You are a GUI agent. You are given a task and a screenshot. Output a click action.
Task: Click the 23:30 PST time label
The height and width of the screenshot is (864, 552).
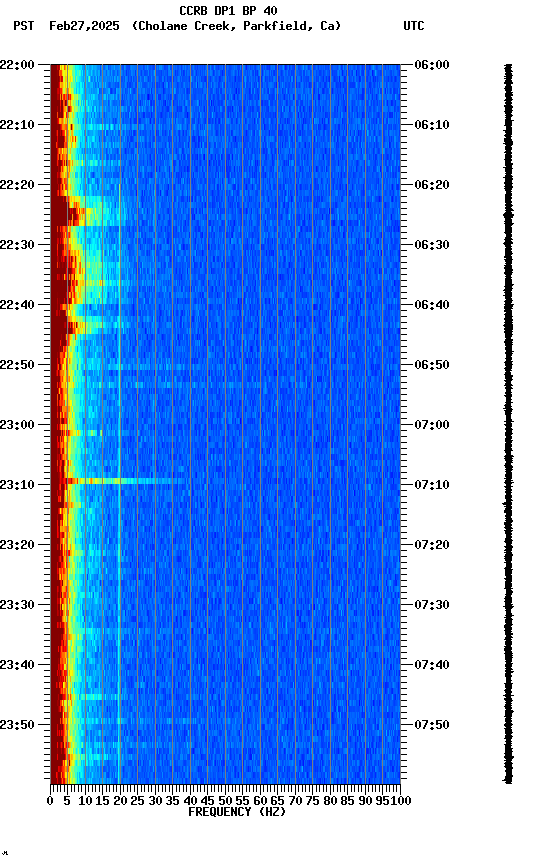pos(17,605)
